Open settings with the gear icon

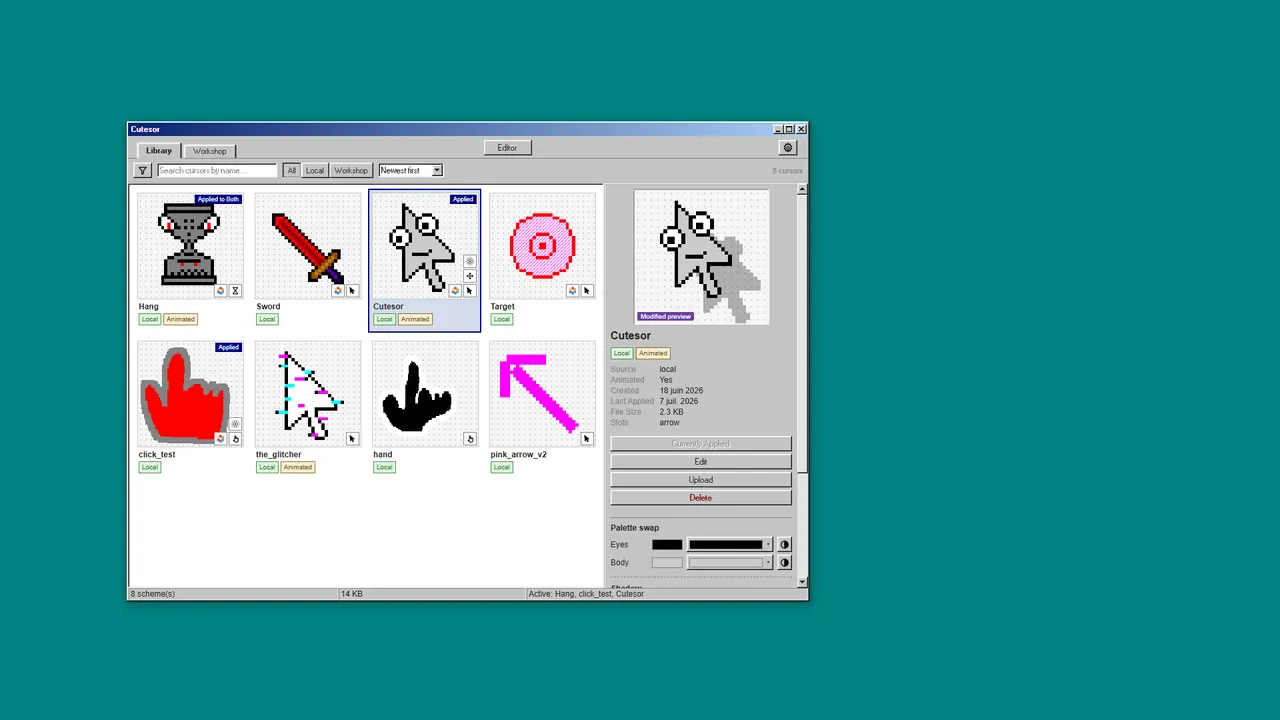[788, 148]
